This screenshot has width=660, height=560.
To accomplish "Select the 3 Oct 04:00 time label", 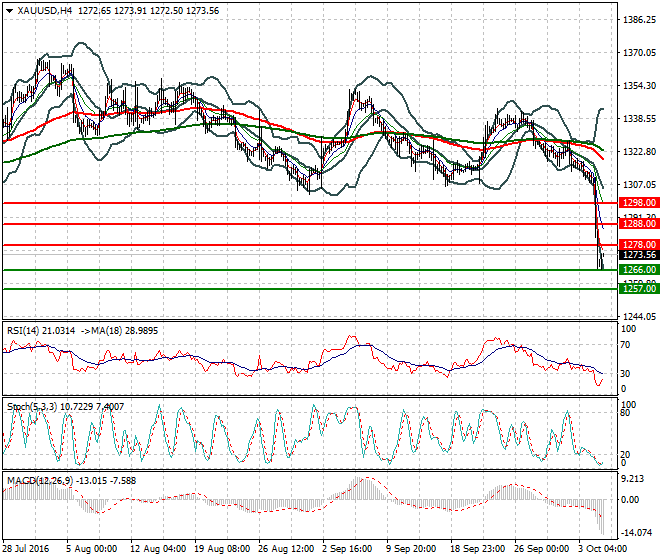I will point(603,549).
